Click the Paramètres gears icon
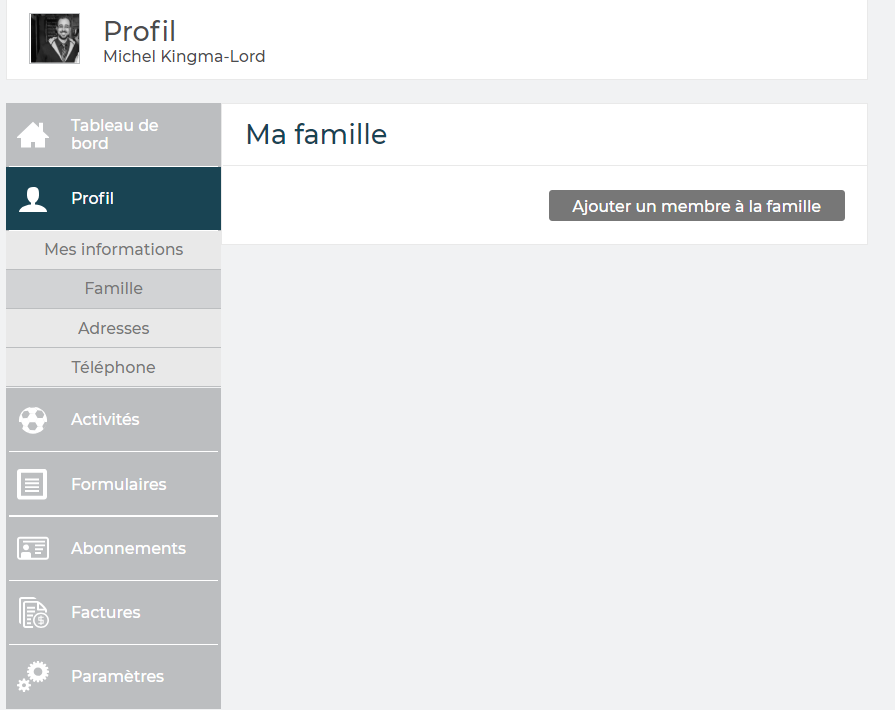 pyautogui.click(x=33, y=676)
